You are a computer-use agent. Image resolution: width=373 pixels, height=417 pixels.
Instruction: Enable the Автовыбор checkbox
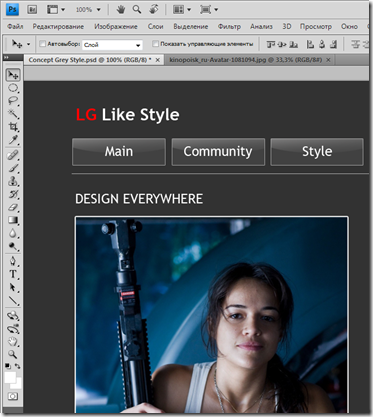coord(42,44)
